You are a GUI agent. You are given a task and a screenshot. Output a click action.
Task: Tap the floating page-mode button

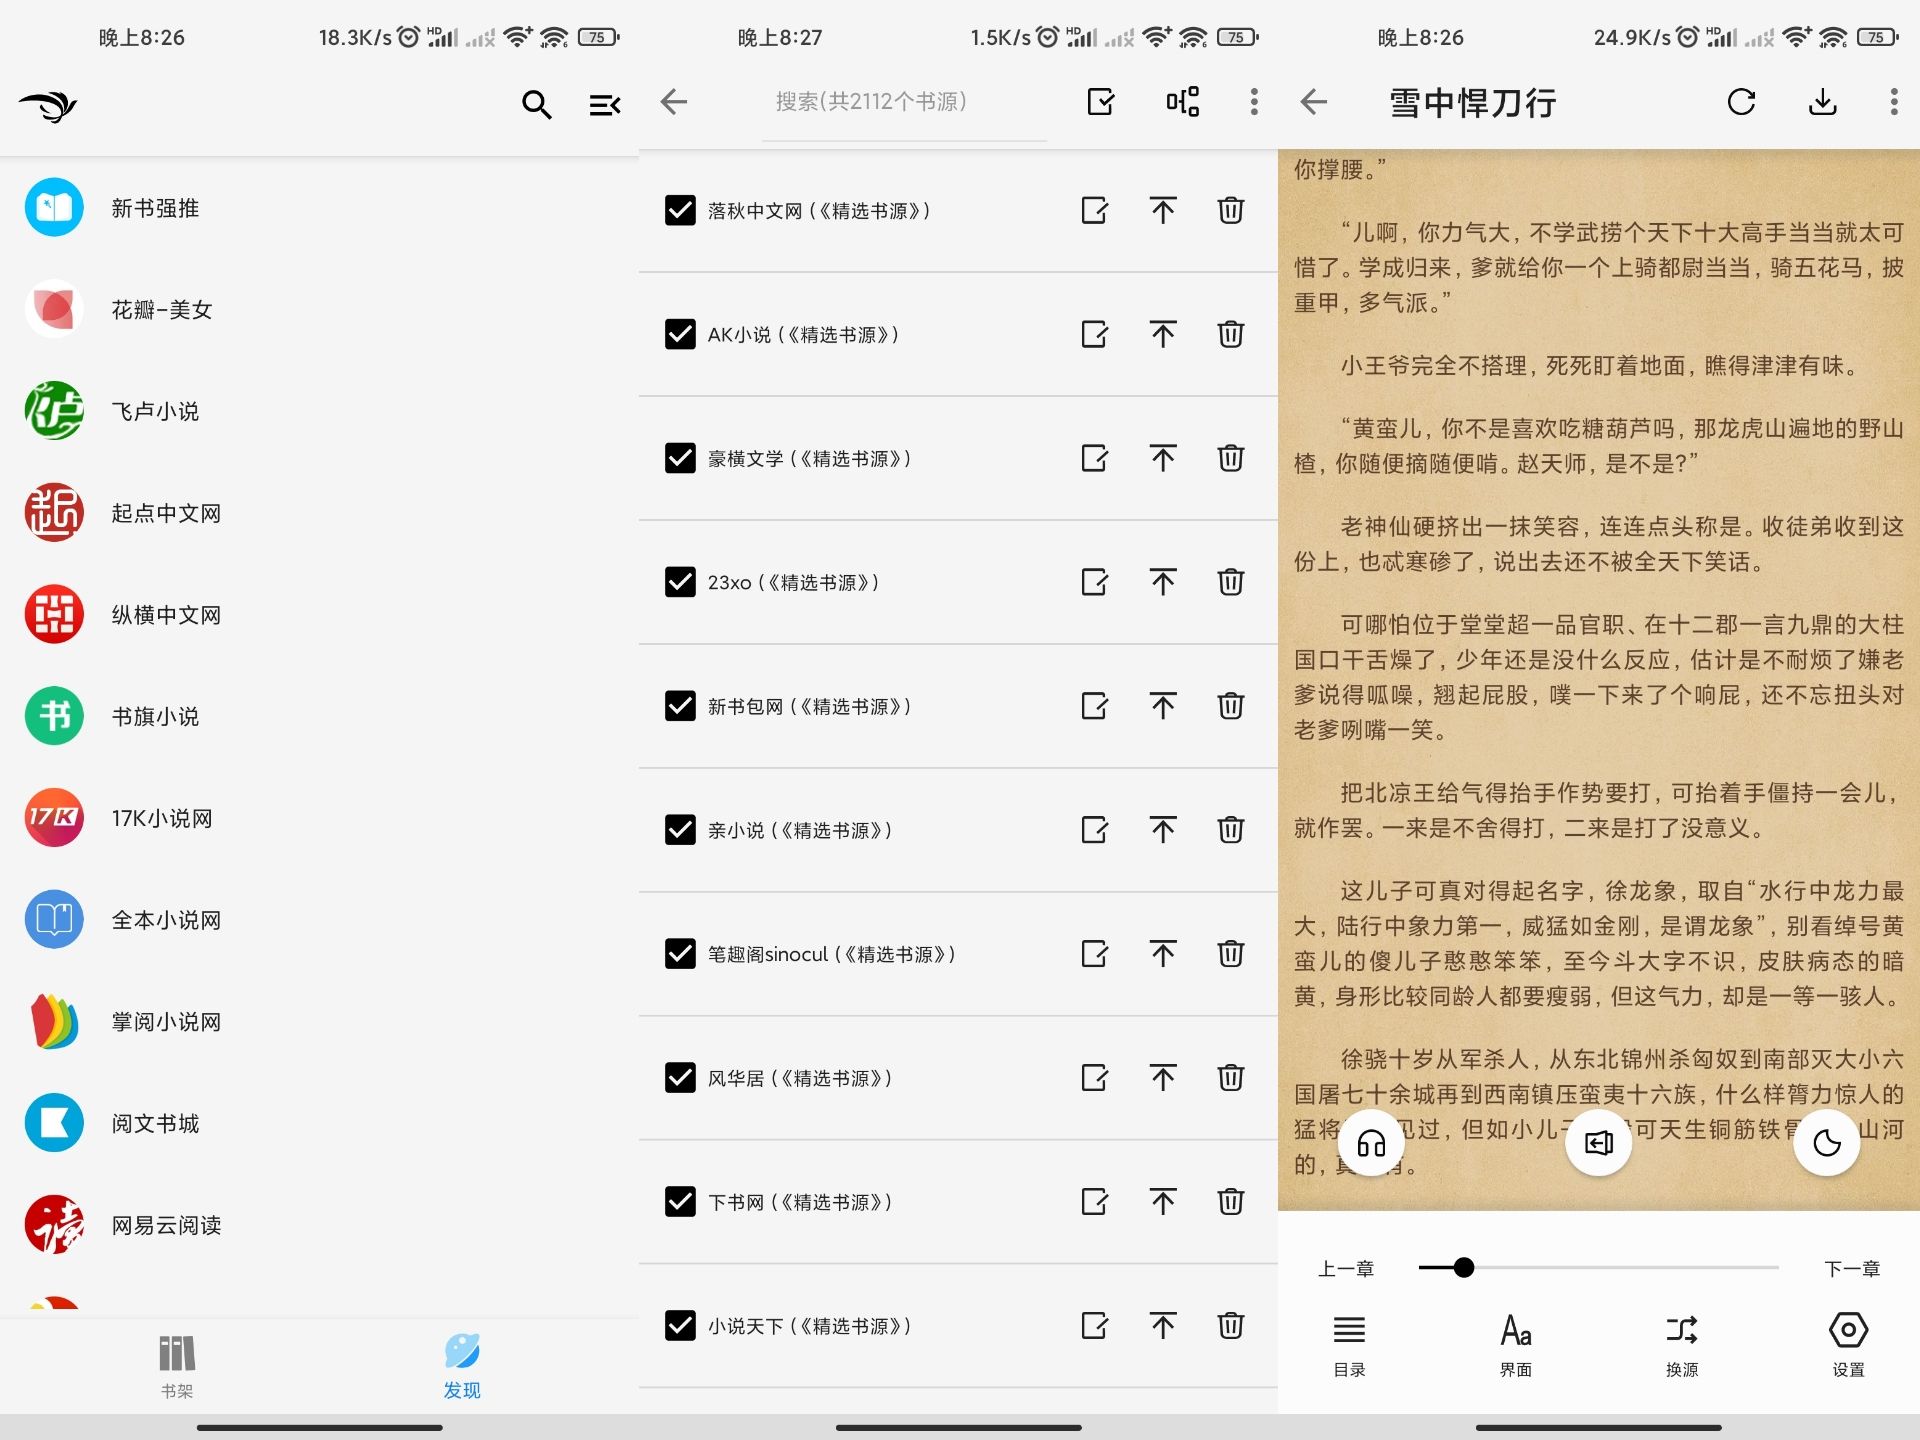coord(1599,1143)
